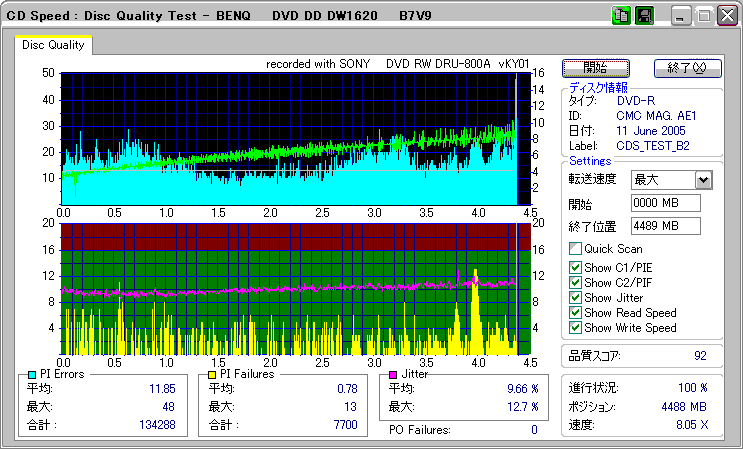
Task: Click the 終了(X) exit button
Action: tap(687, 68)
